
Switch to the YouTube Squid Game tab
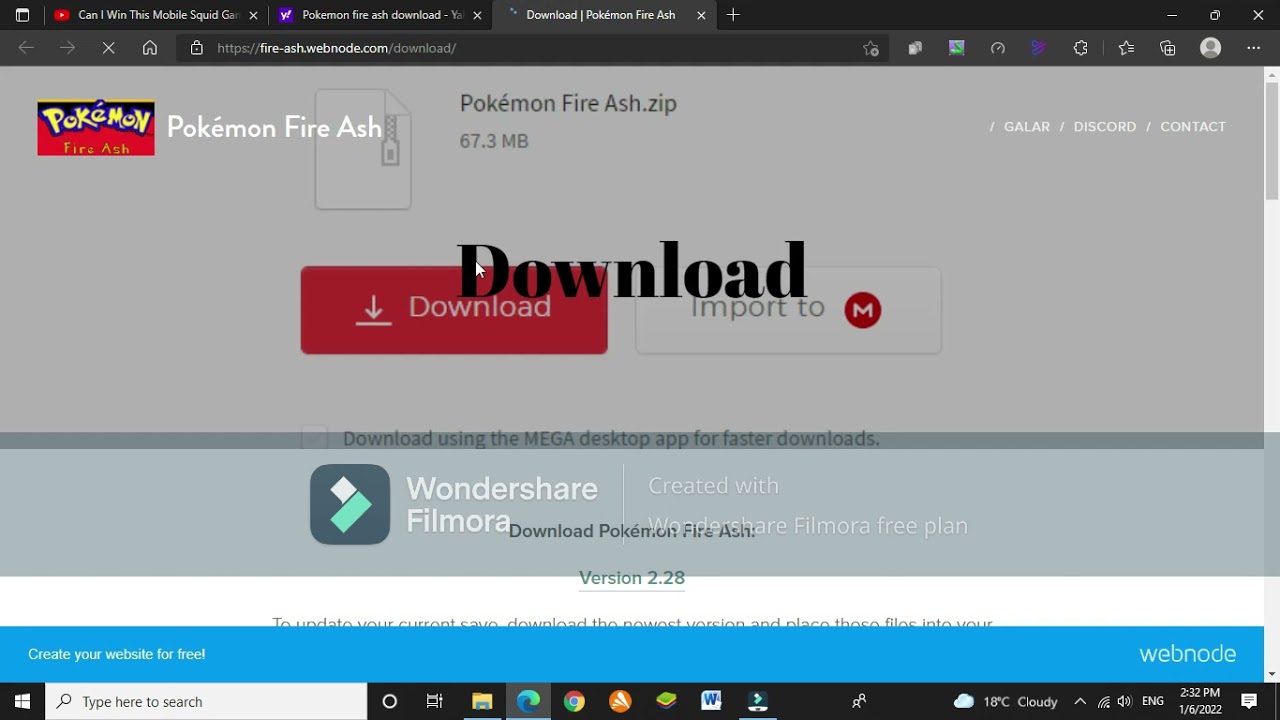coord(155,15)
